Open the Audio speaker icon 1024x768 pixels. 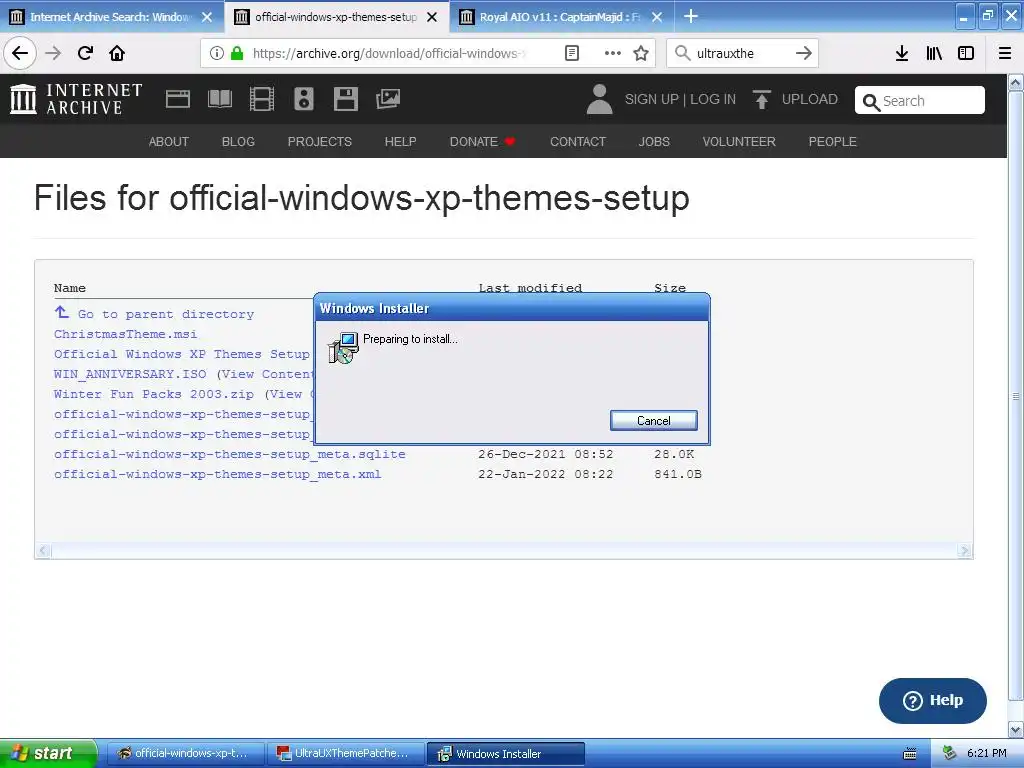[304, 99]
